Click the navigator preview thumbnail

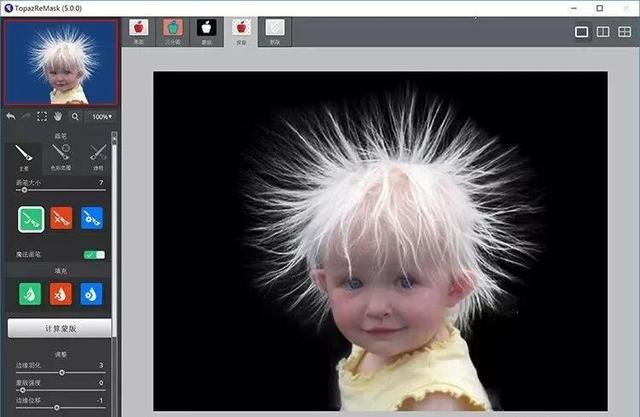coord(58,62)
